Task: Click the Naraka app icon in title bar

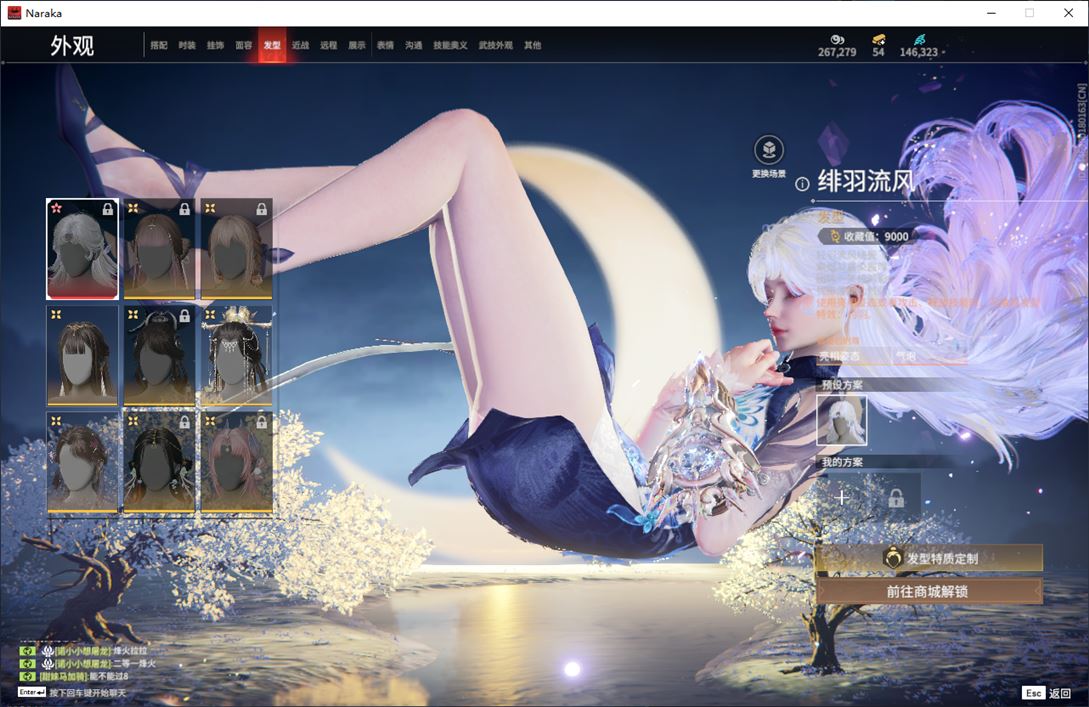Action: pos(14,13)
